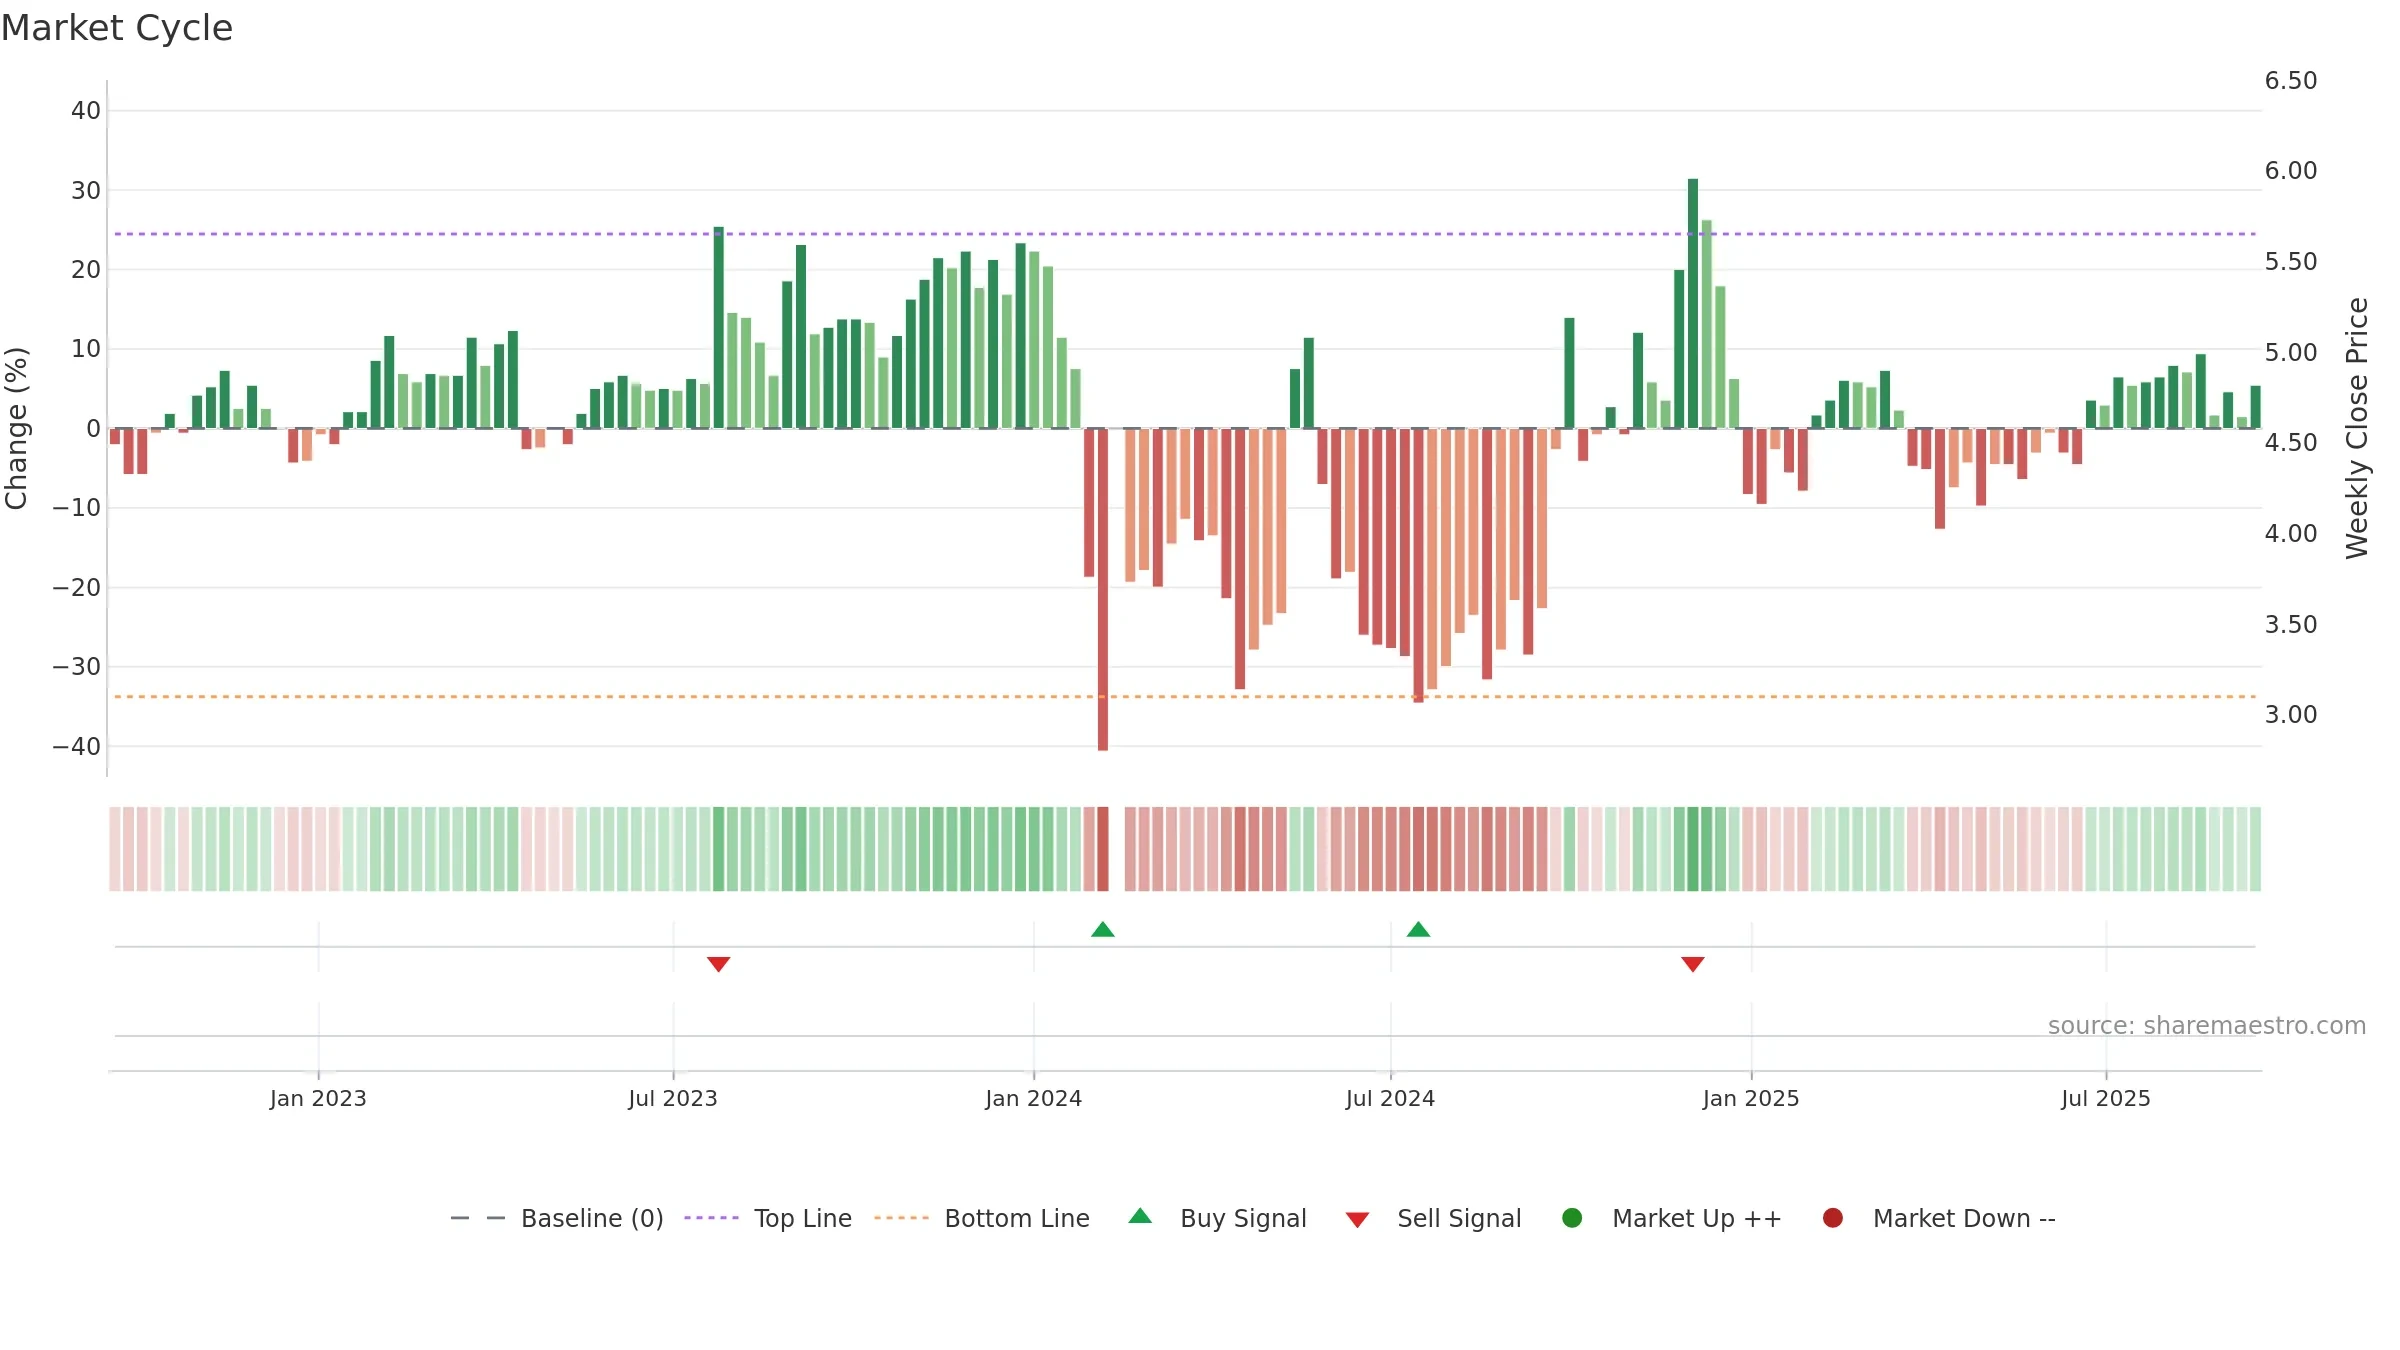Click the Jul 2023 axis tick label

coord(673,1098)
